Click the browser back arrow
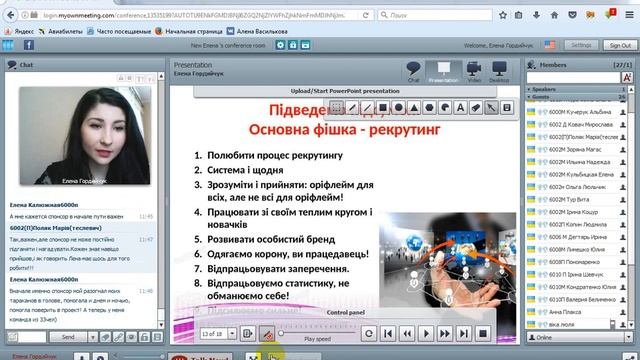 click(11, 15)
